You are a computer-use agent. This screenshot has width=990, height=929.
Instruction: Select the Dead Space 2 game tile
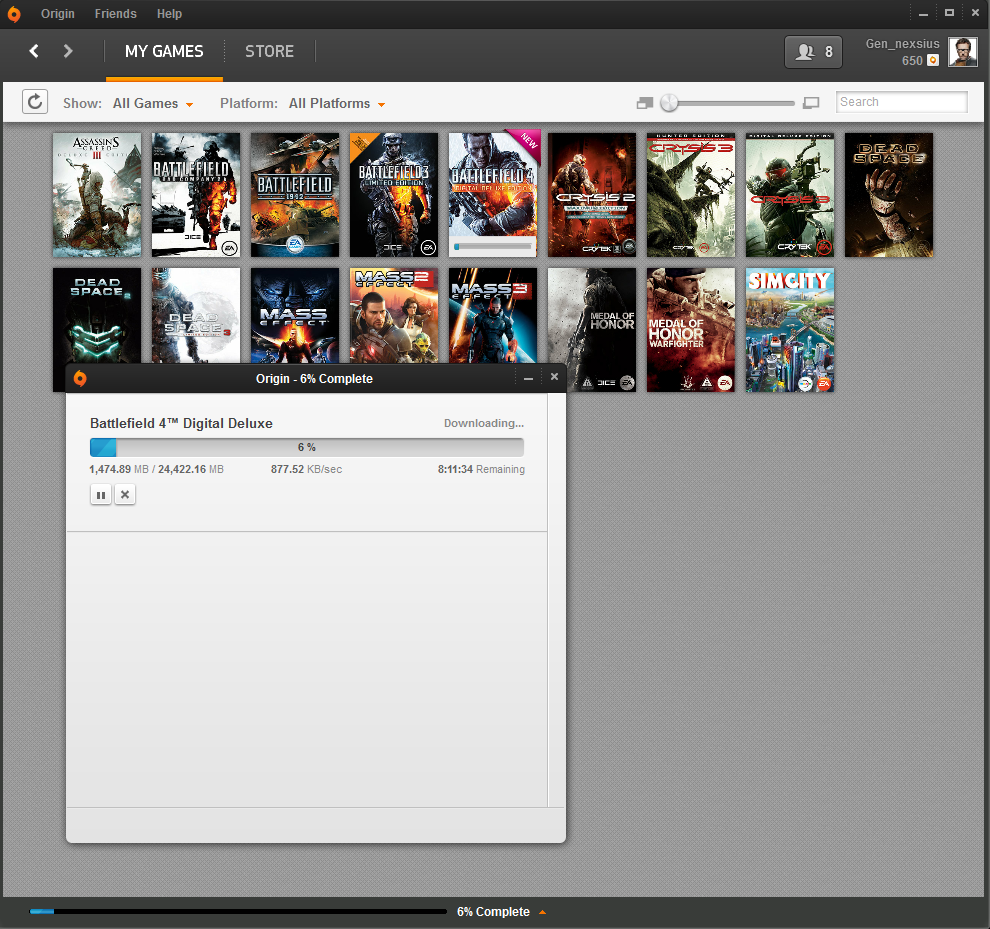pyautogui.click(x=97, y=315)
